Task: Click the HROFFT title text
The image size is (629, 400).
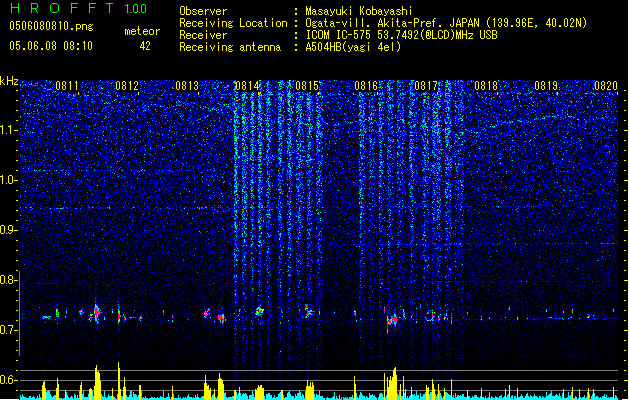Action: [x=61, y=8]
